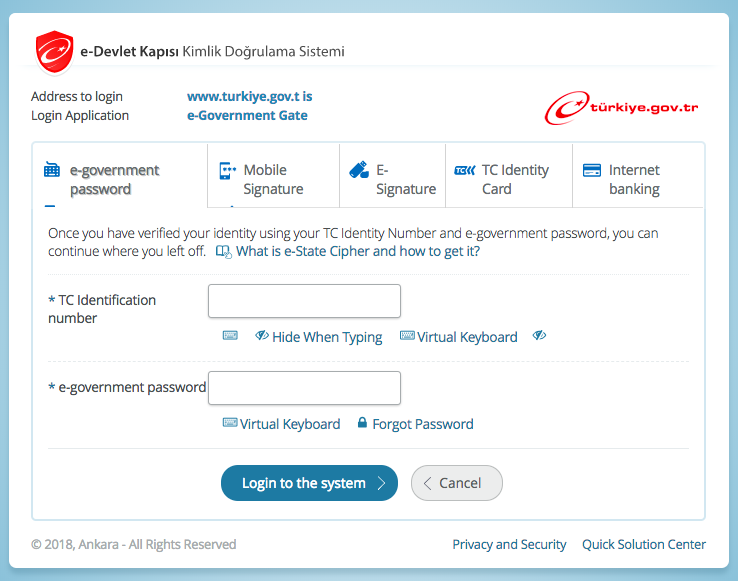Click the standalone keyboard icon under TC field
The width and height of the screenshot is (738, 581).
coord(230,336)
